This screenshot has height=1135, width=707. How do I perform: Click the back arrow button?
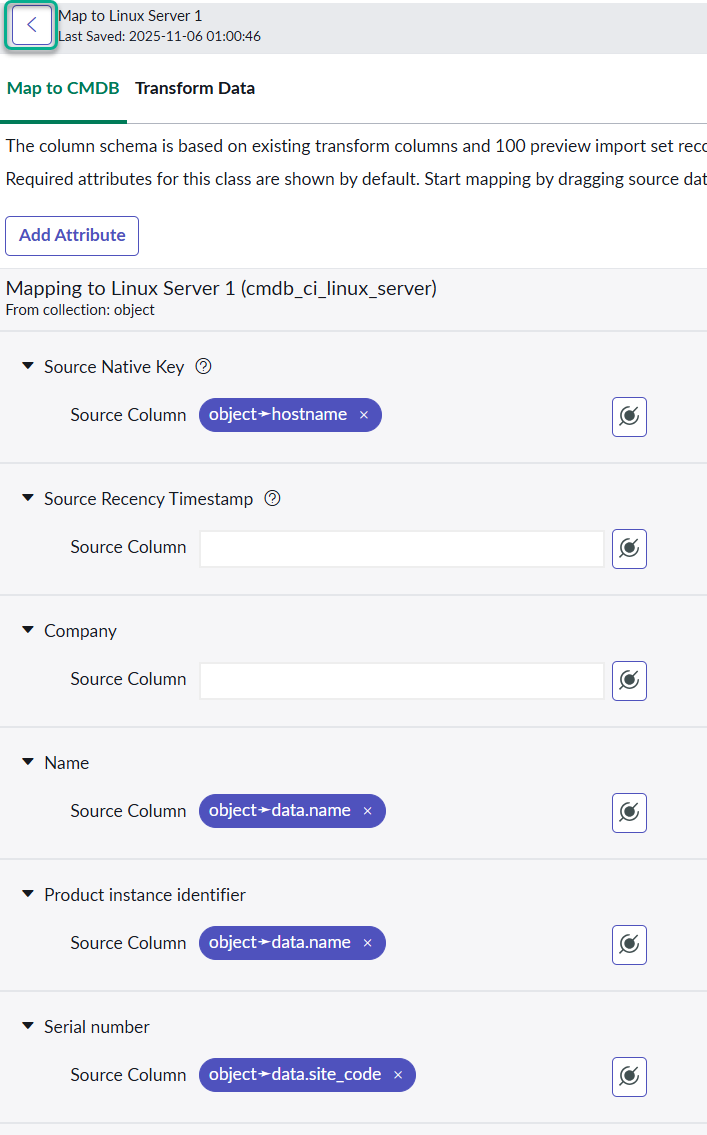(32, 26)
